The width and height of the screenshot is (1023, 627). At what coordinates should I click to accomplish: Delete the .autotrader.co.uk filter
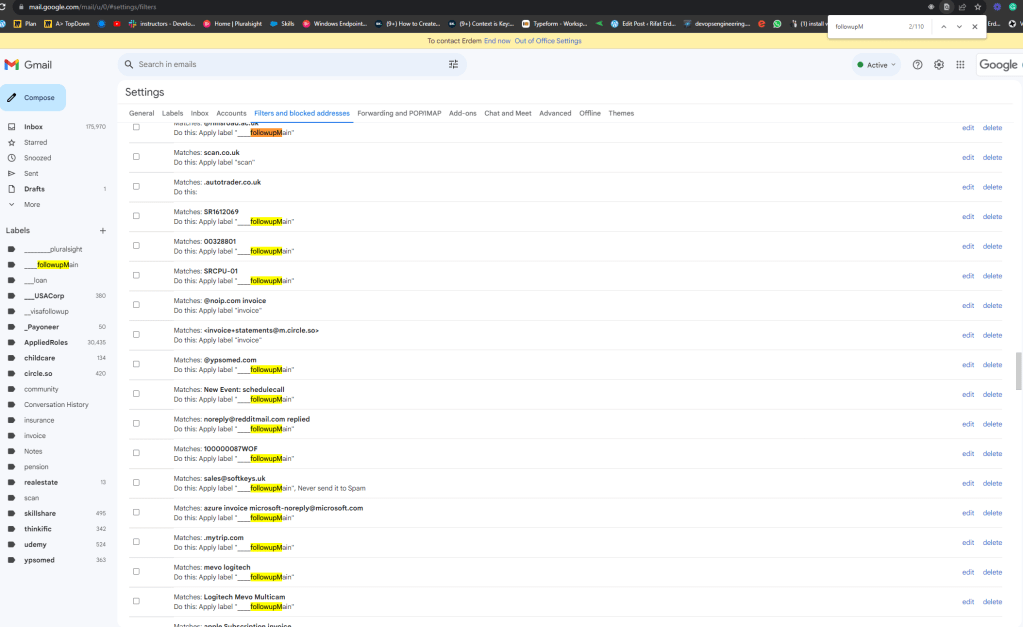(x=992, y=187)
